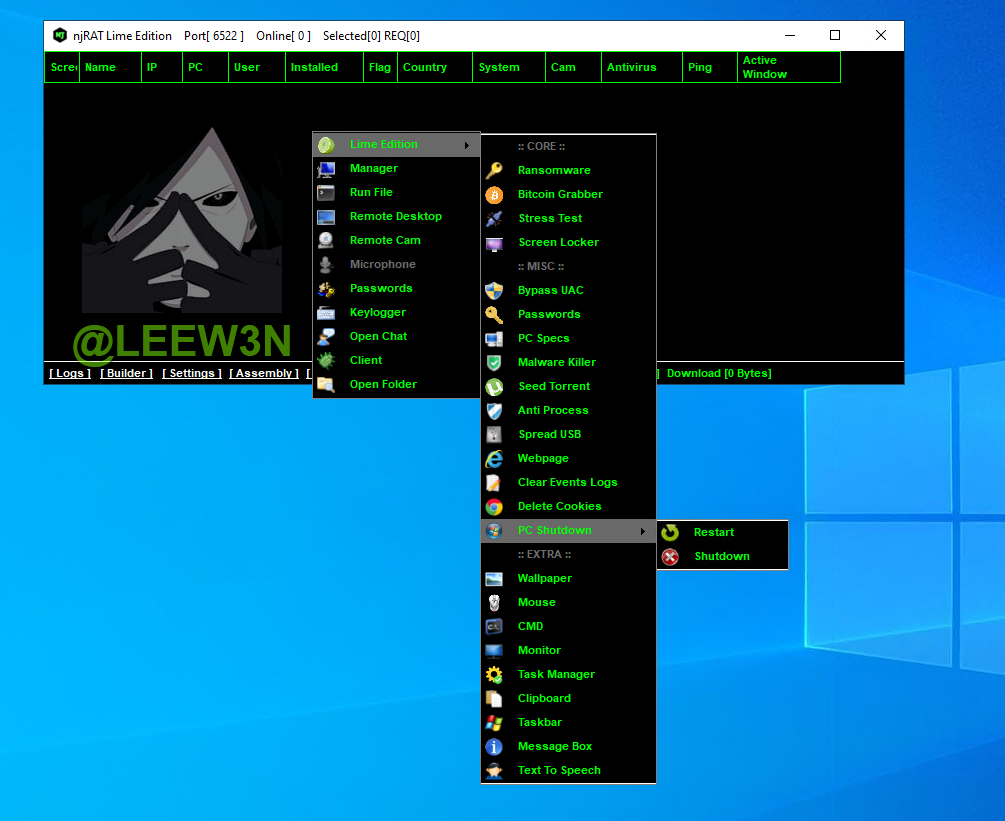Choose the Monitor menu entry
The image size is (1005, 821).
click(539, 650)
